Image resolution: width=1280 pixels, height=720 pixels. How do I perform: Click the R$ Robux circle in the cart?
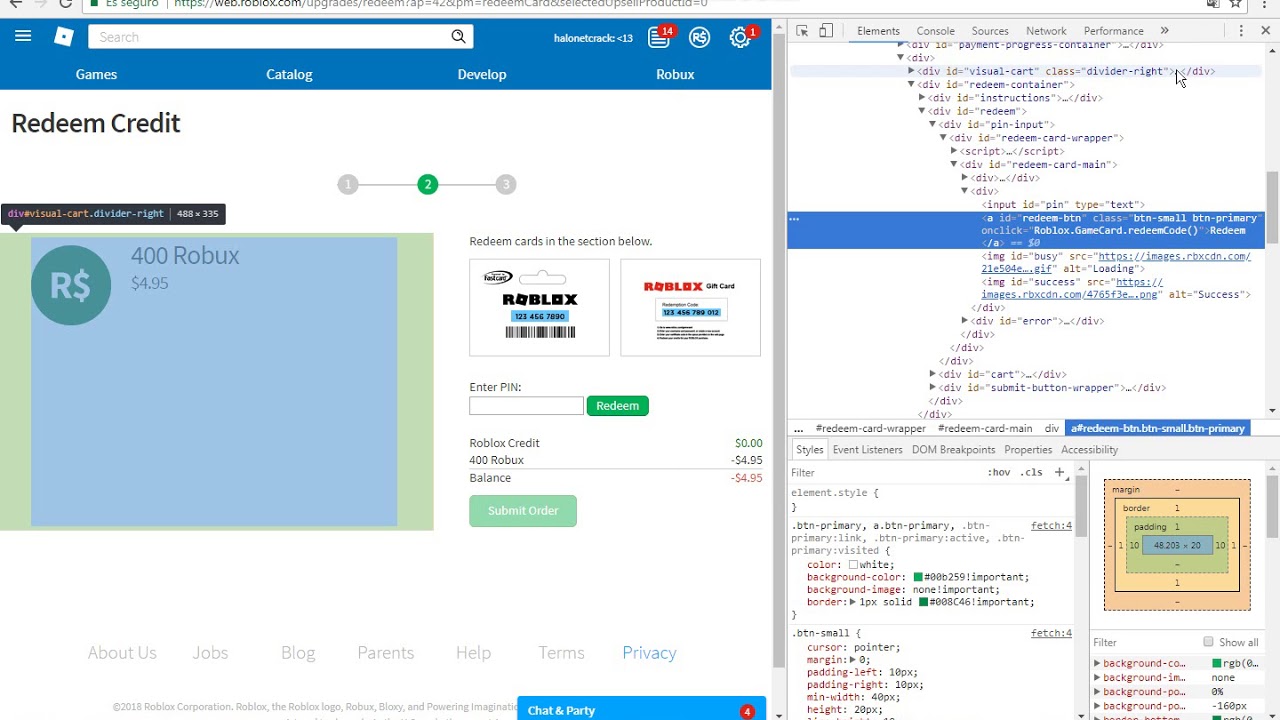point(71,285)
